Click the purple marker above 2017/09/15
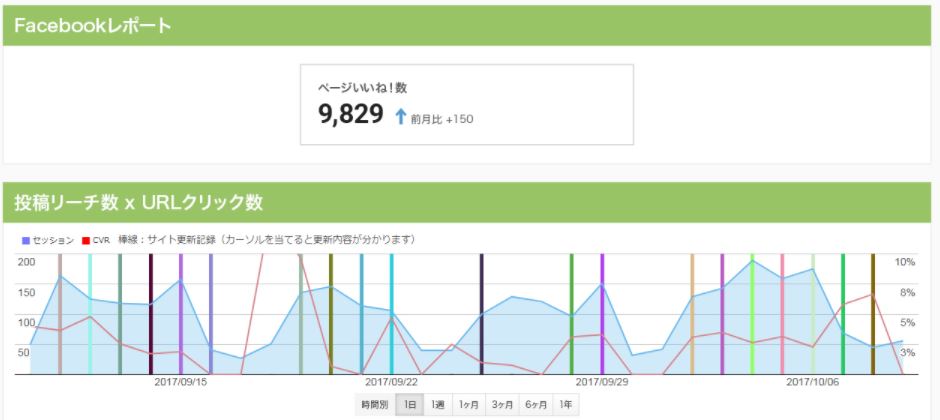Screen dimensions: 940x420 click(x=180, y=314)
